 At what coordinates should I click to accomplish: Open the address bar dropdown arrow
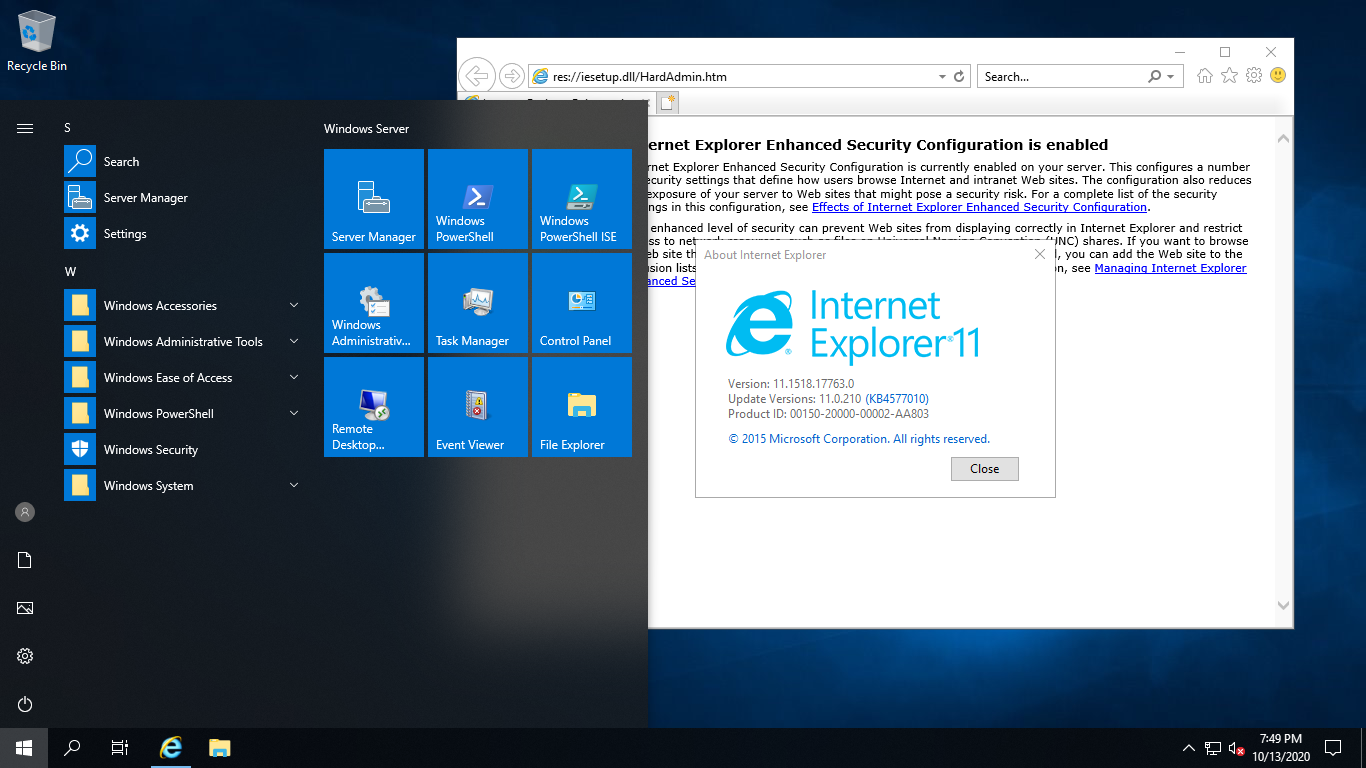[x=942, y=76]
